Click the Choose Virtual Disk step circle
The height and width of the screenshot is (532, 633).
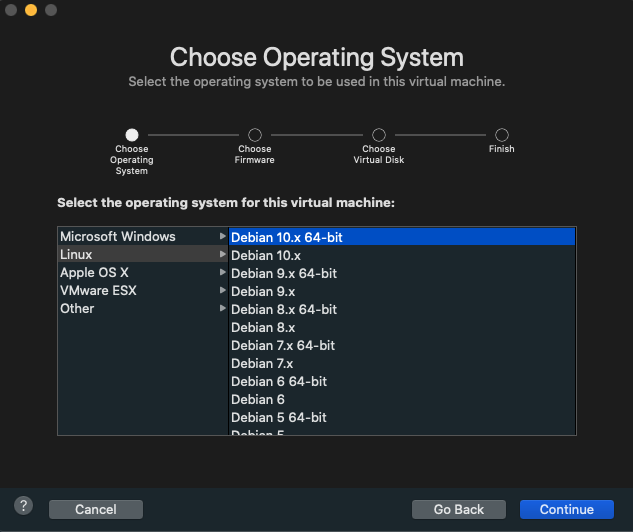(379, 134)
